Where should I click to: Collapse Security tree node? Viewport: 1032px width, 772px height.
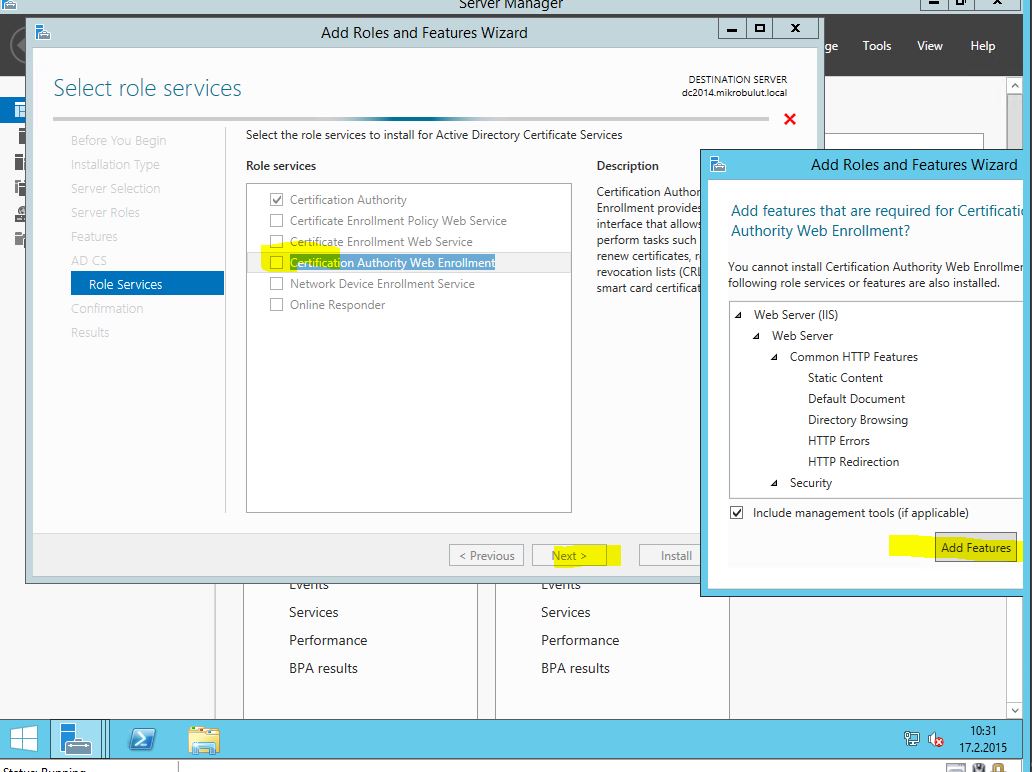pos(775,484)
